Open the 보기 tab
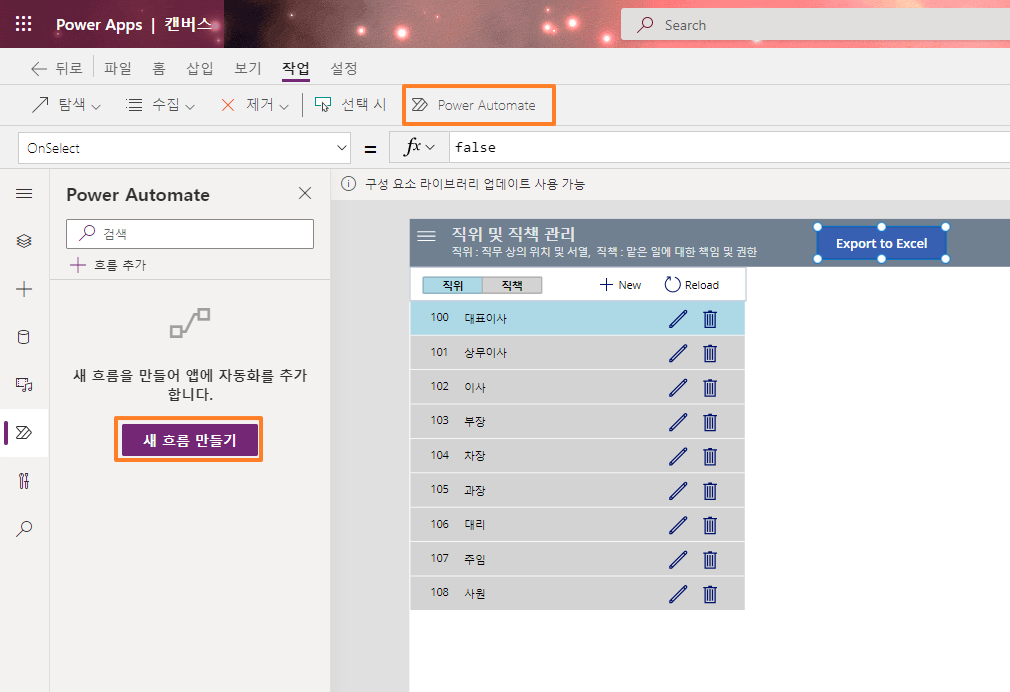This screenshot has width=1010, height=692. click(x=247, y=68)
